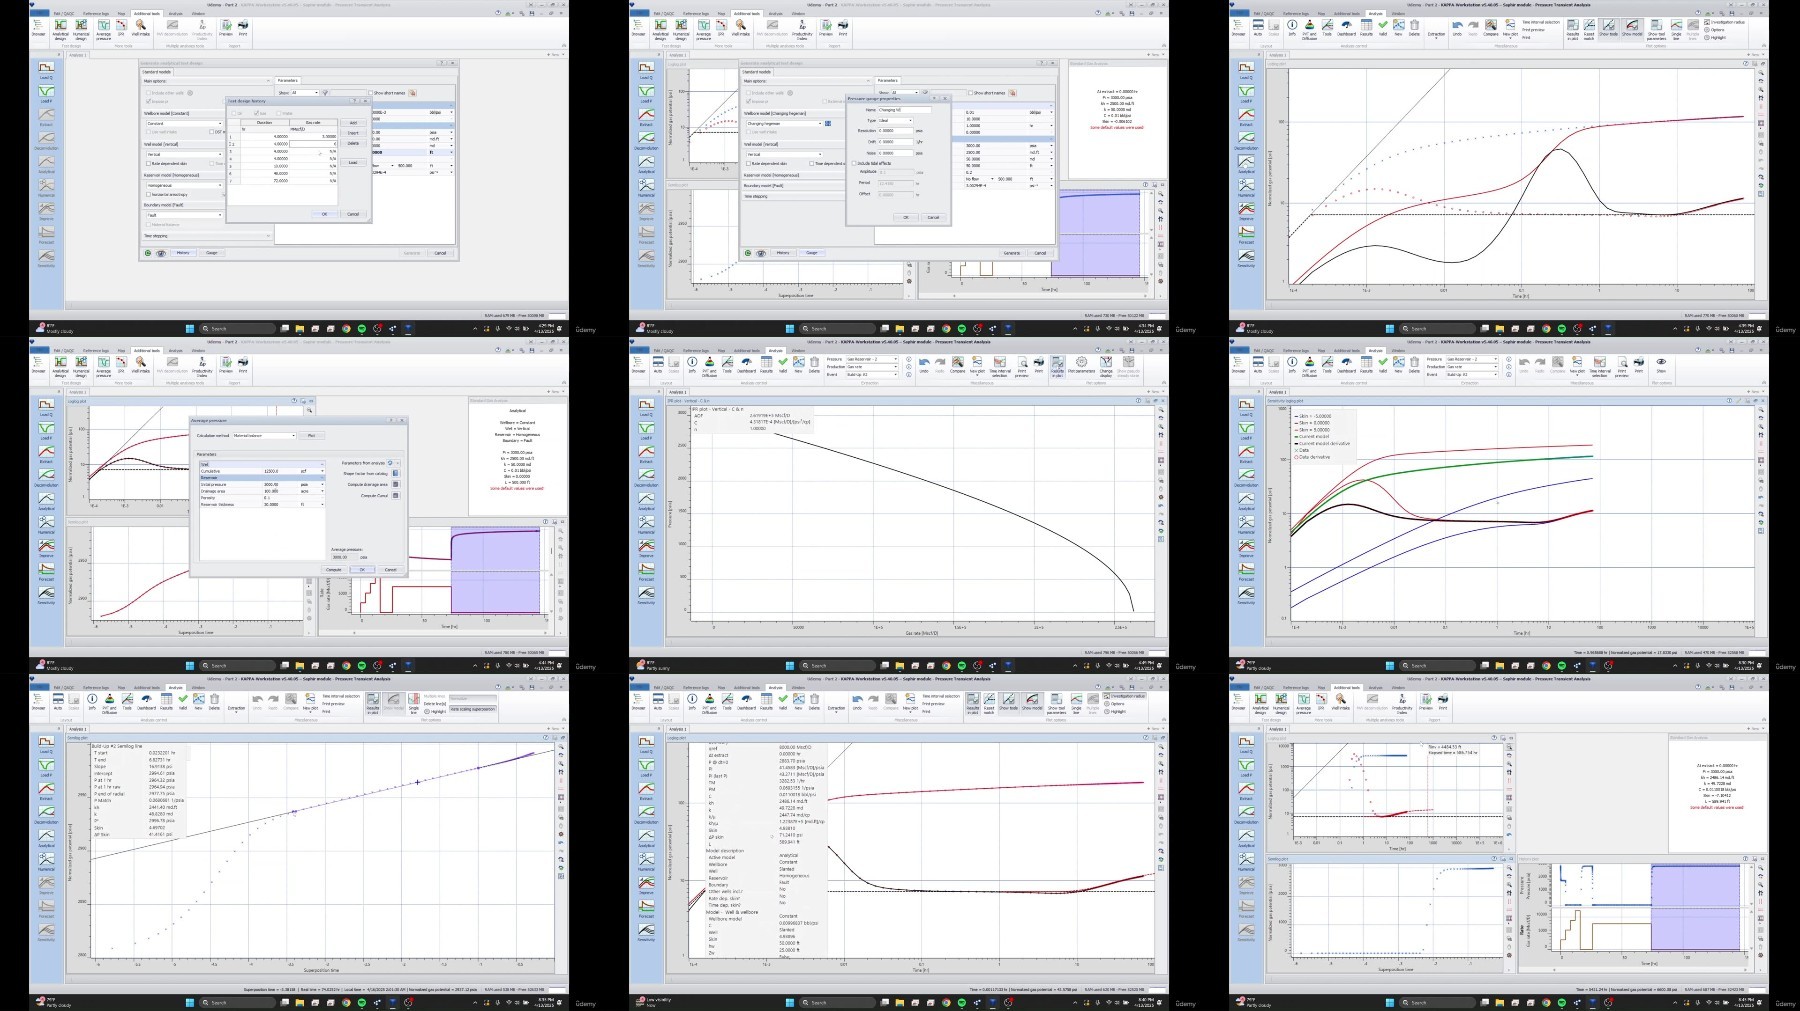Screen dimensions: 1800x1011
Task: Tick Show short names behind the Pressure gauge properties dialog
Action: 970,93
